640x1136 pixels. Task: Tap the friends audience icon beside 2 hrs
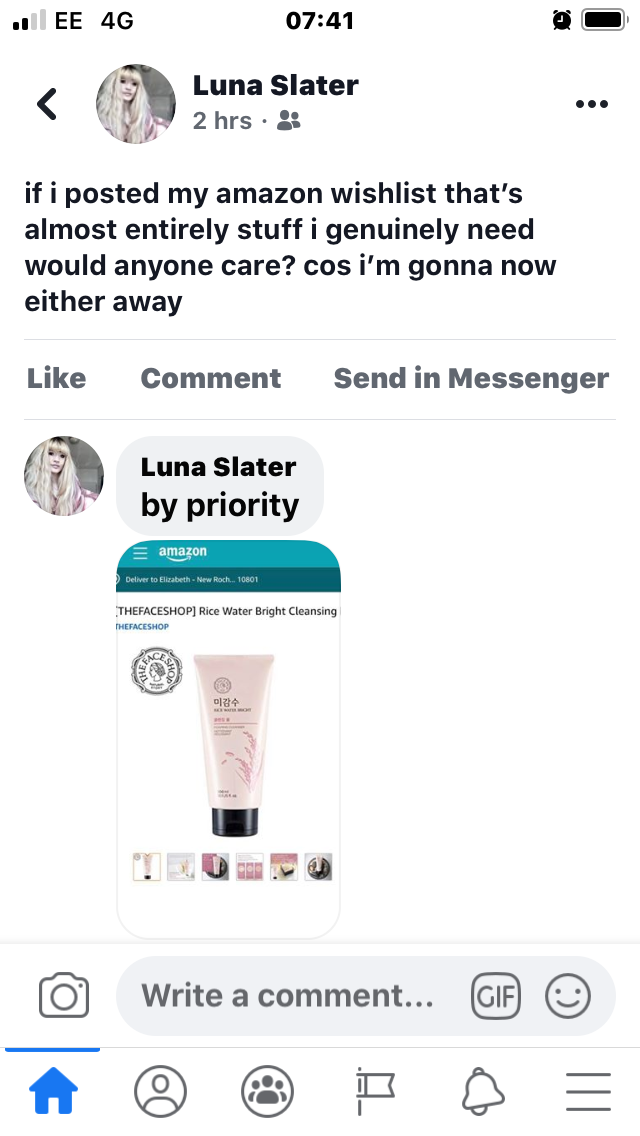coord(288,121)
